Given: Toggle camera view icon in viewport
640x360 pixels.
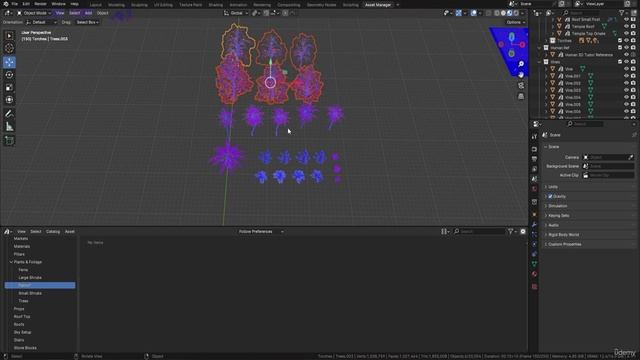Looking at the screenshot, I should pos(521,86).
